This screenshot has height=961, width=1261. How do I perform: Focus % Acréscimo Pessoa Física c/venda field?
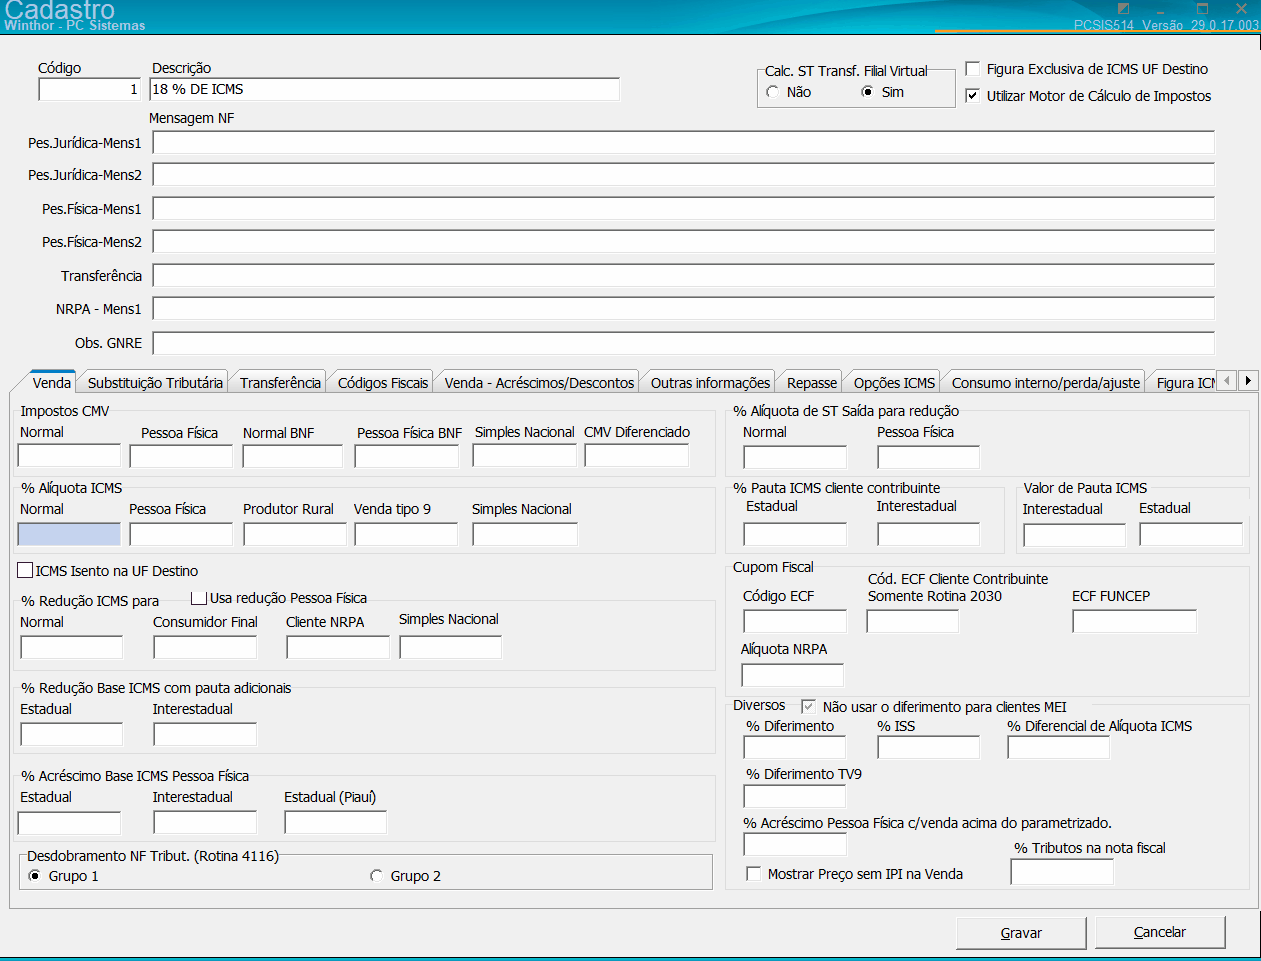[x=795, y=844]
